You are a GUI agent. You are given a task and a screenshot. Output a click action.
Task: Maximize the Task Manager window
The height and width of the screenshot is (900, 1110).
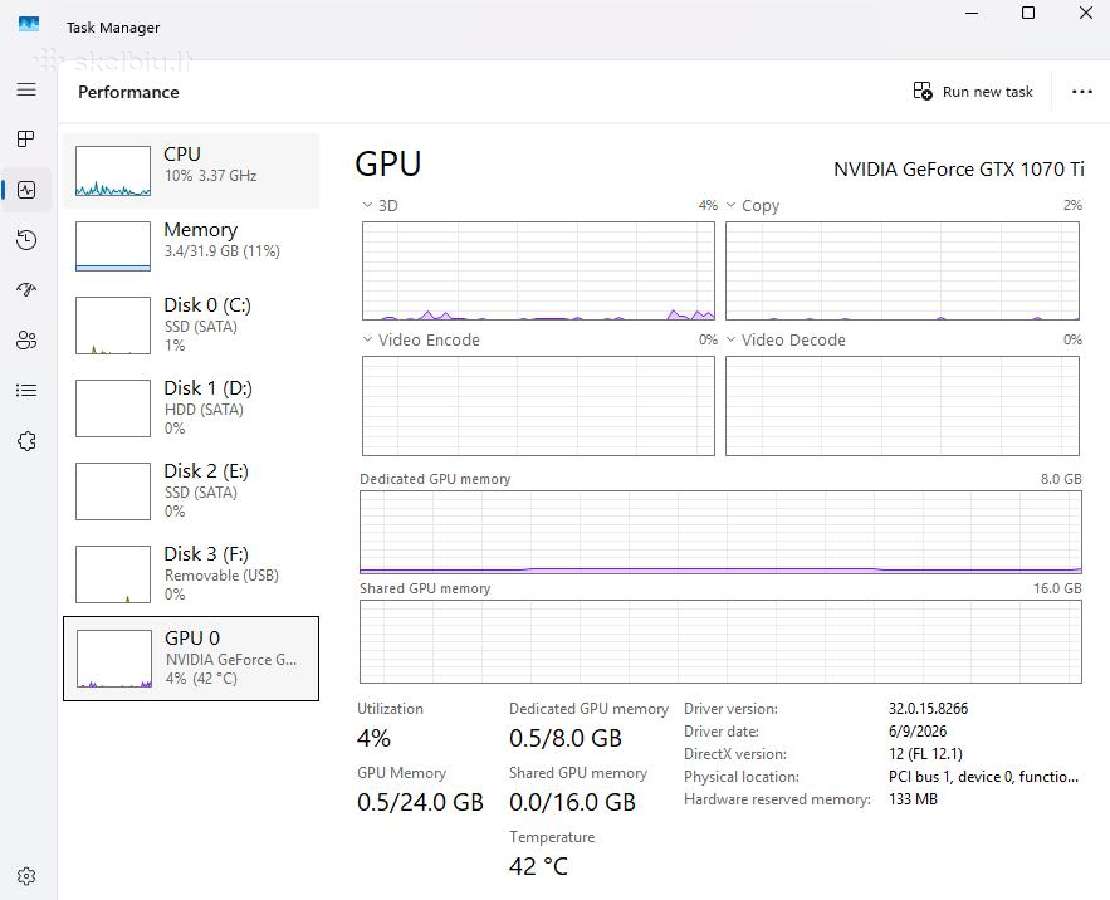pyautogui.click(x=1029, y=13)
